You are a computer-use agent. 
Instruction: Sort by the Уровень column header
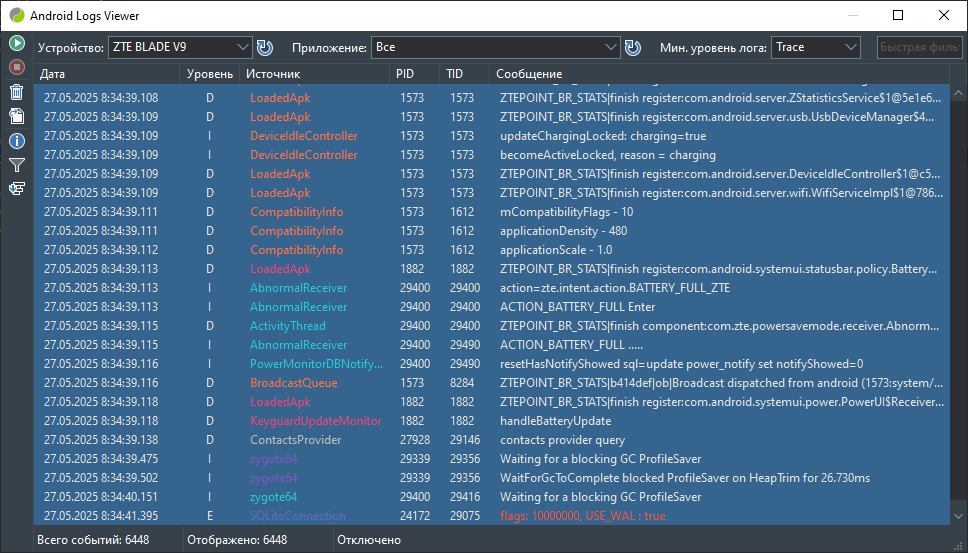click(209, 74)
